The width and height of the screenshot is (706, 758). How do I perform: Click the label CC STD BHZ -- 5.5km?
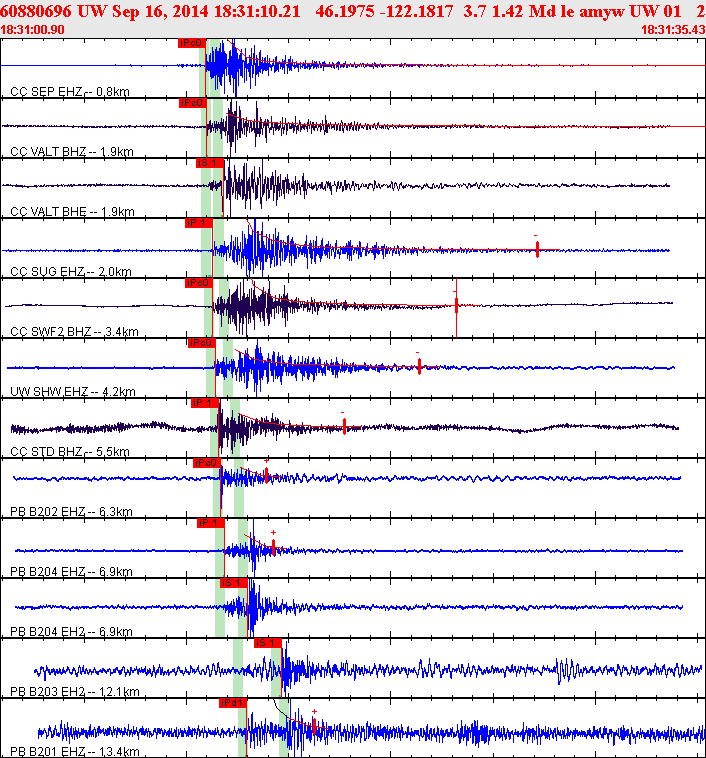70,451
